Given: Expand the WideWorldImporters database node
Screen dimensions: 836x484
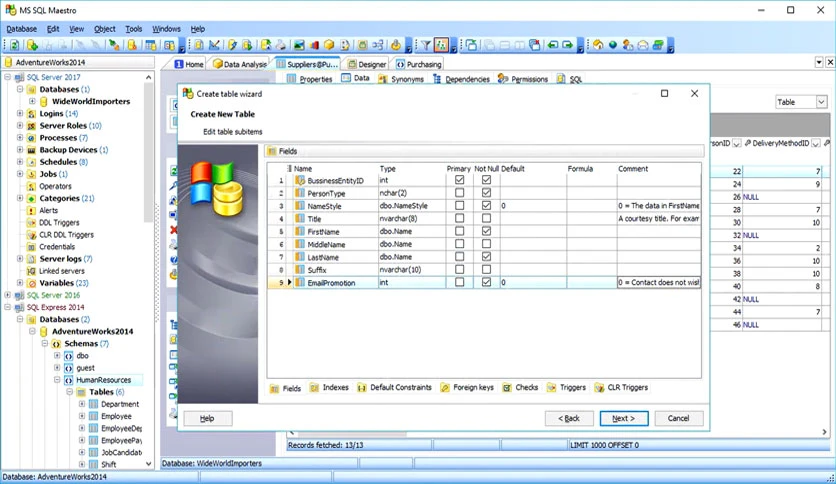Looking at the screenshot, I should [32, 101].
